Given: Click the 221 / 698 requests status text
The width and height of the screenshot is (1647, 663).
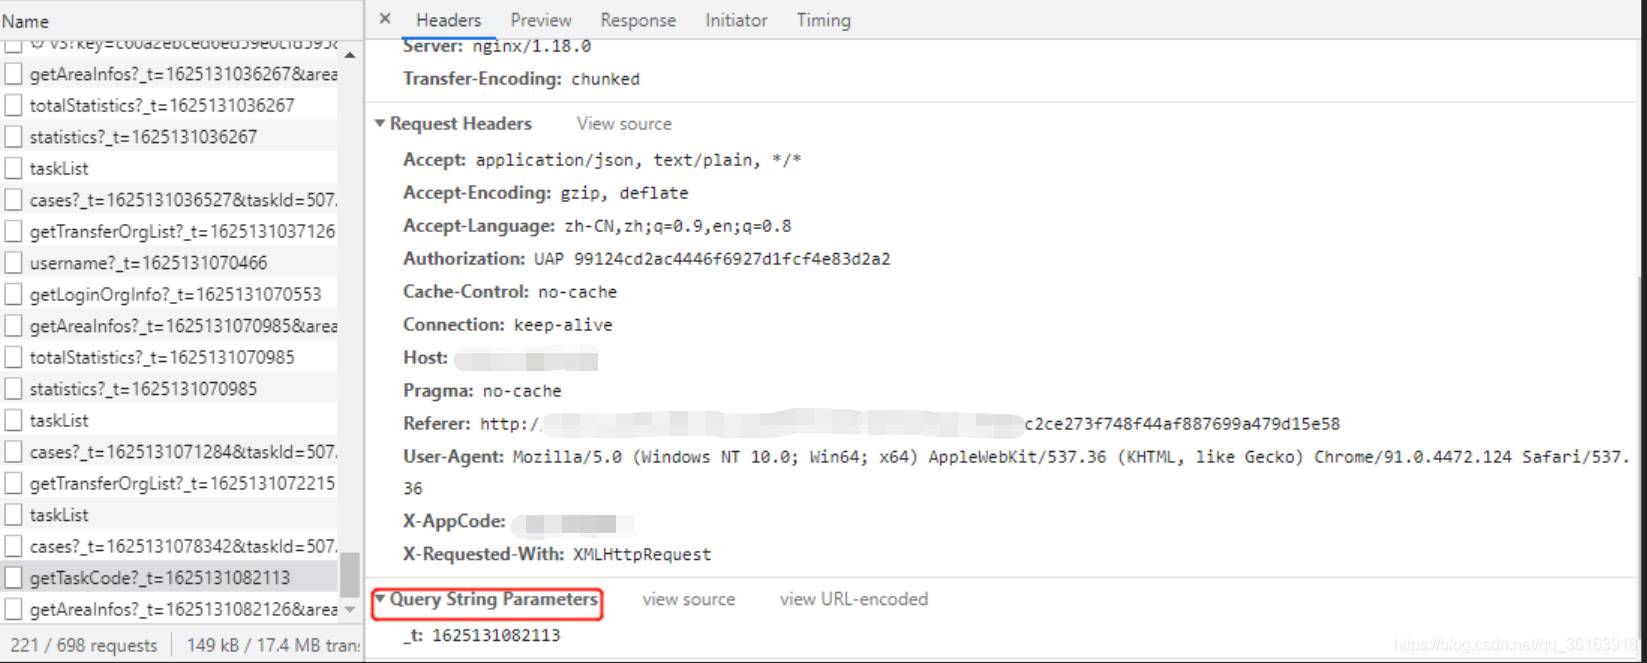Looking at the screenshot, I should (x=84, y=645).
